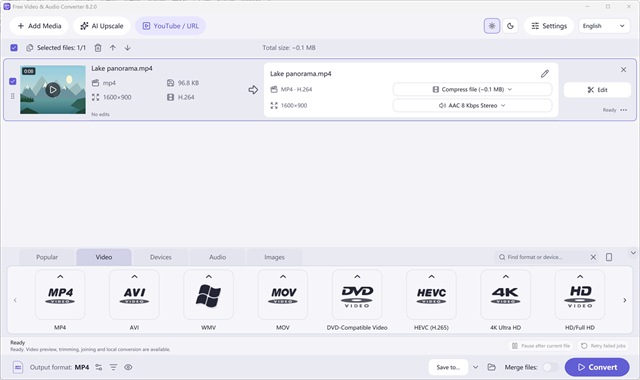This screenshot has width=640, height=380.
Task: Open the YouTube / URL downloader
Action: (170, 26)
